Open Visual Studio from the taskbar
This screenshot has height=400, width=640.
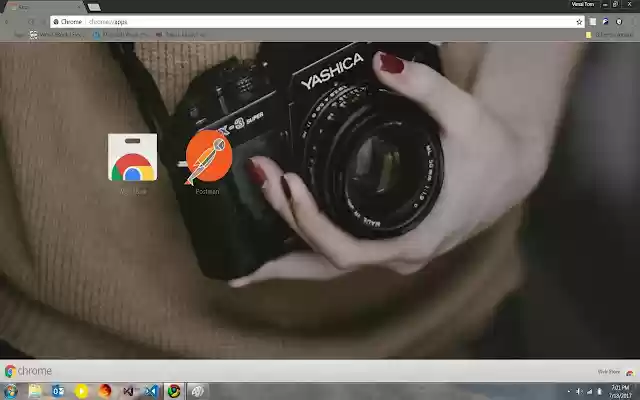click(x=128, y=391)
